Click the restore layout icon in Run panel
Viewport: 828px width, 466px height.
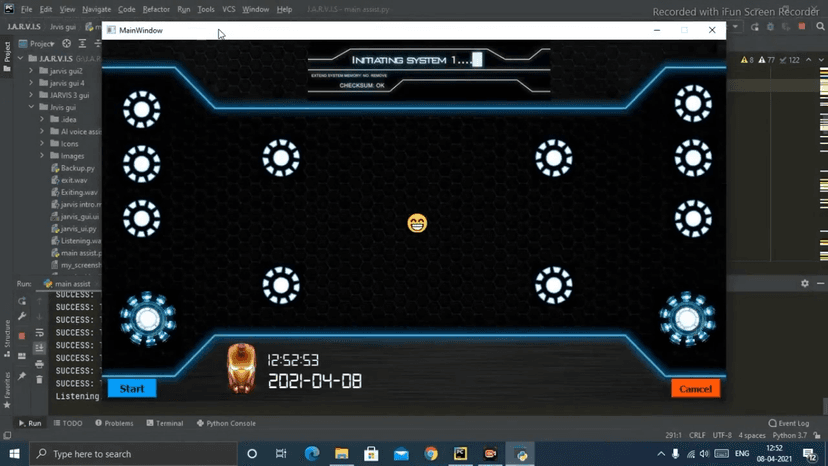click(x=22, y=356)
